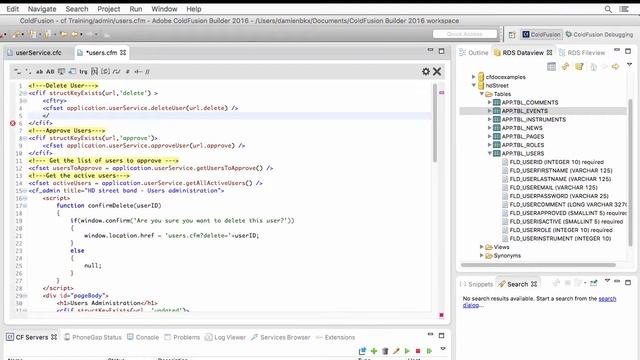The width and height of the screenshot is (640, 360).
Task: Open the Console tab
Action: click(x=143, y=337)
